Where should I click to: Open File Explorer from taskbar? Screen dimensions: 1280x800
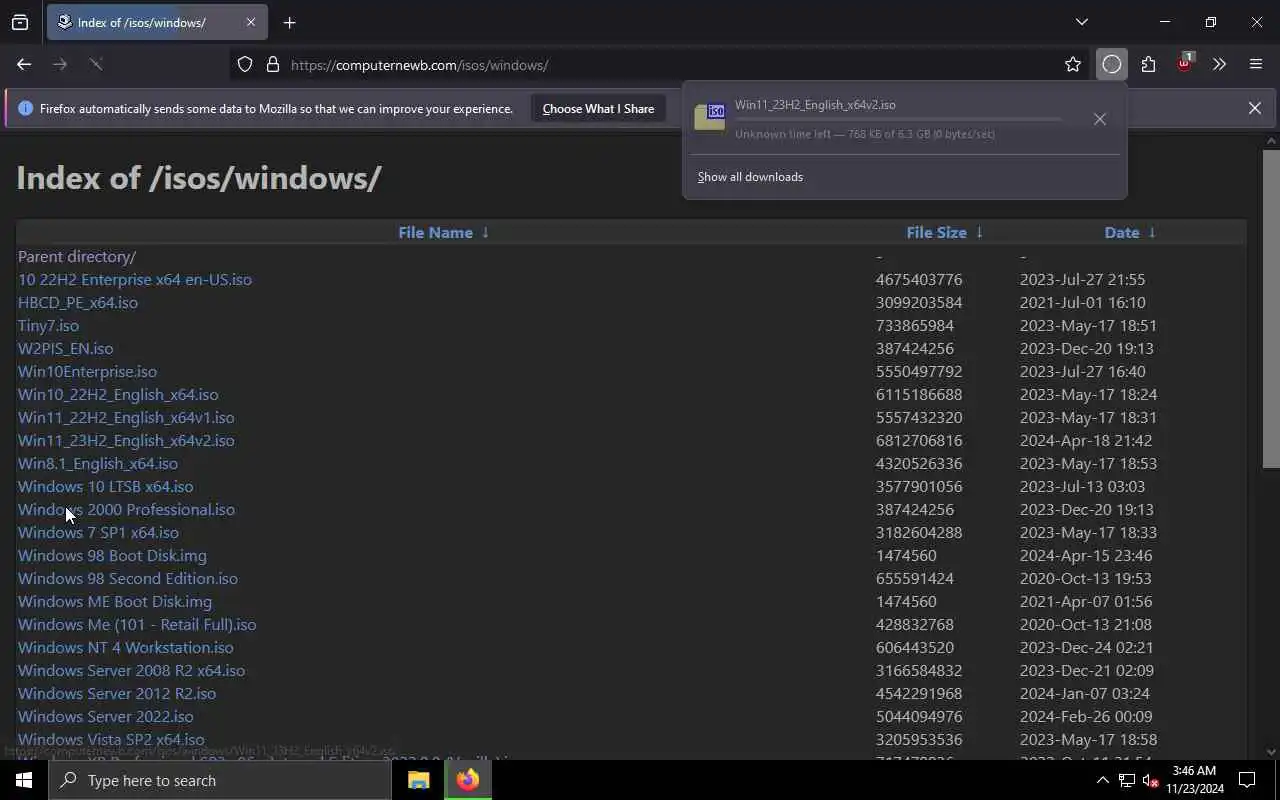(x=418, y=780)
